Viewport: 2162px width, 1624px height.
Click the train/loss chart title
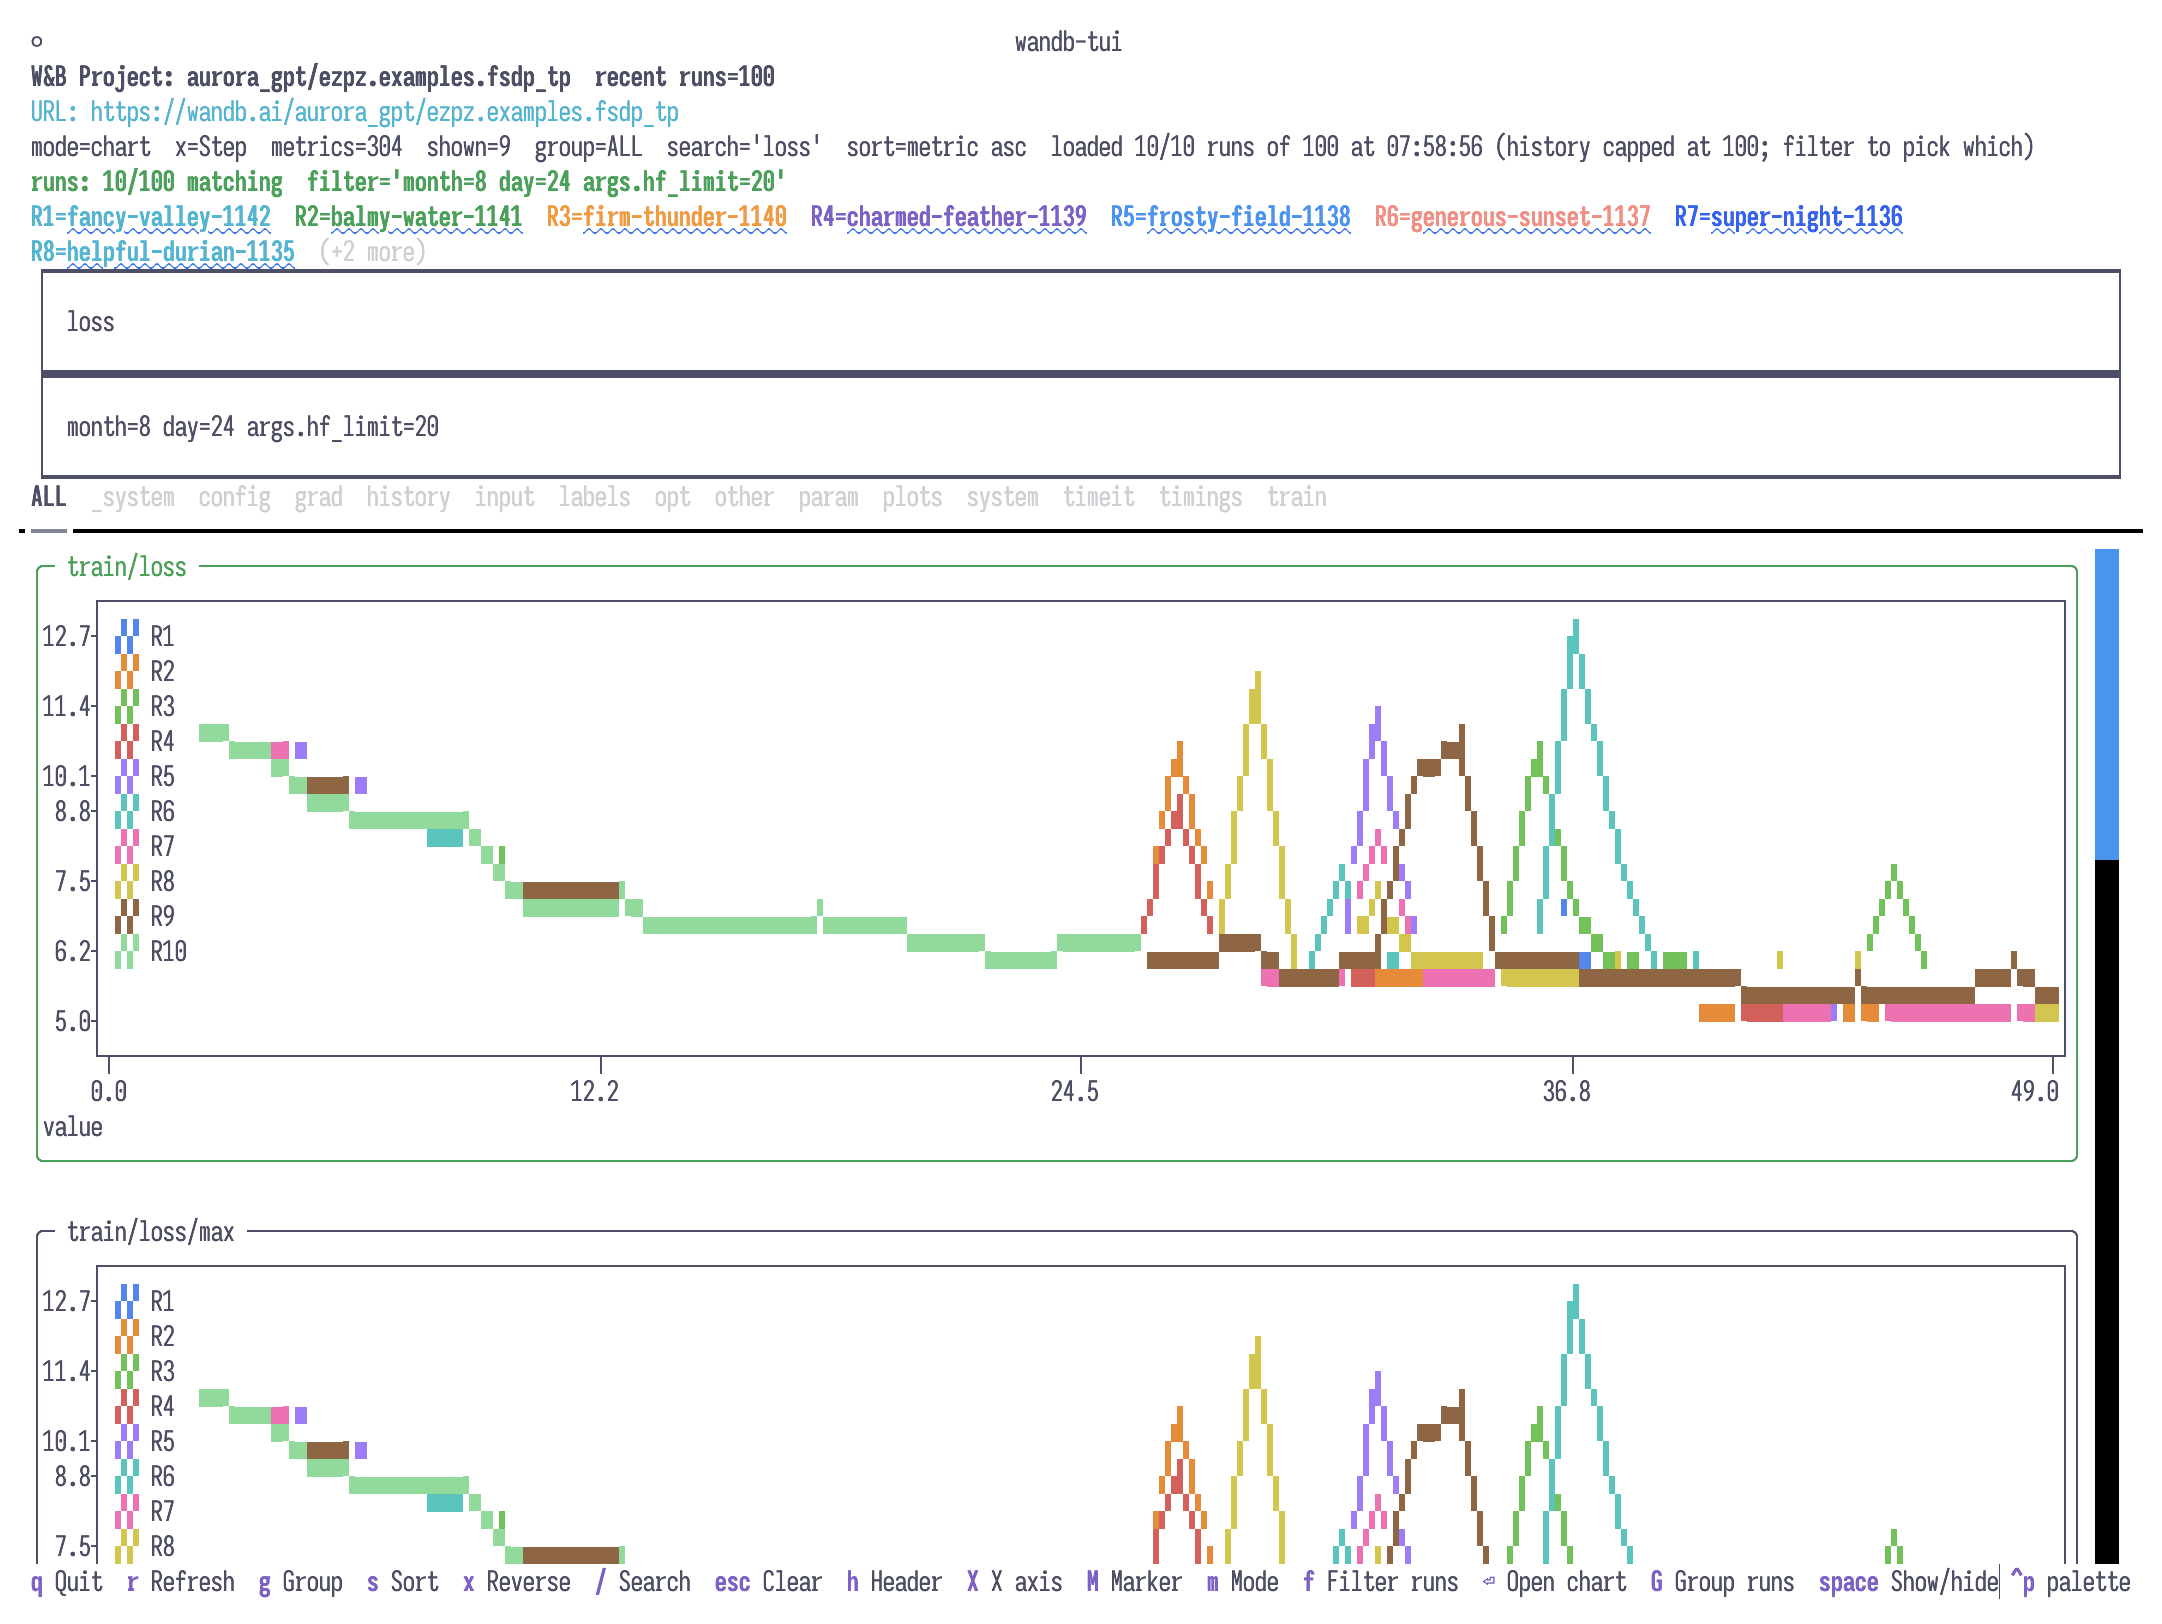pyautogui.click(x=127, y=567)
